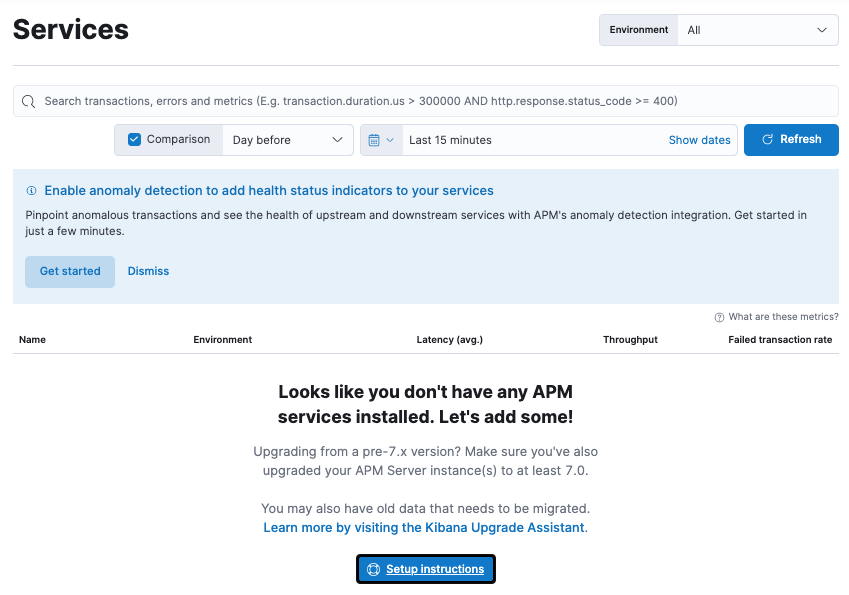Expand the date quick-select chevron
Image resolution: width=849 pixels, height=595 pixels.
point(390,140)
